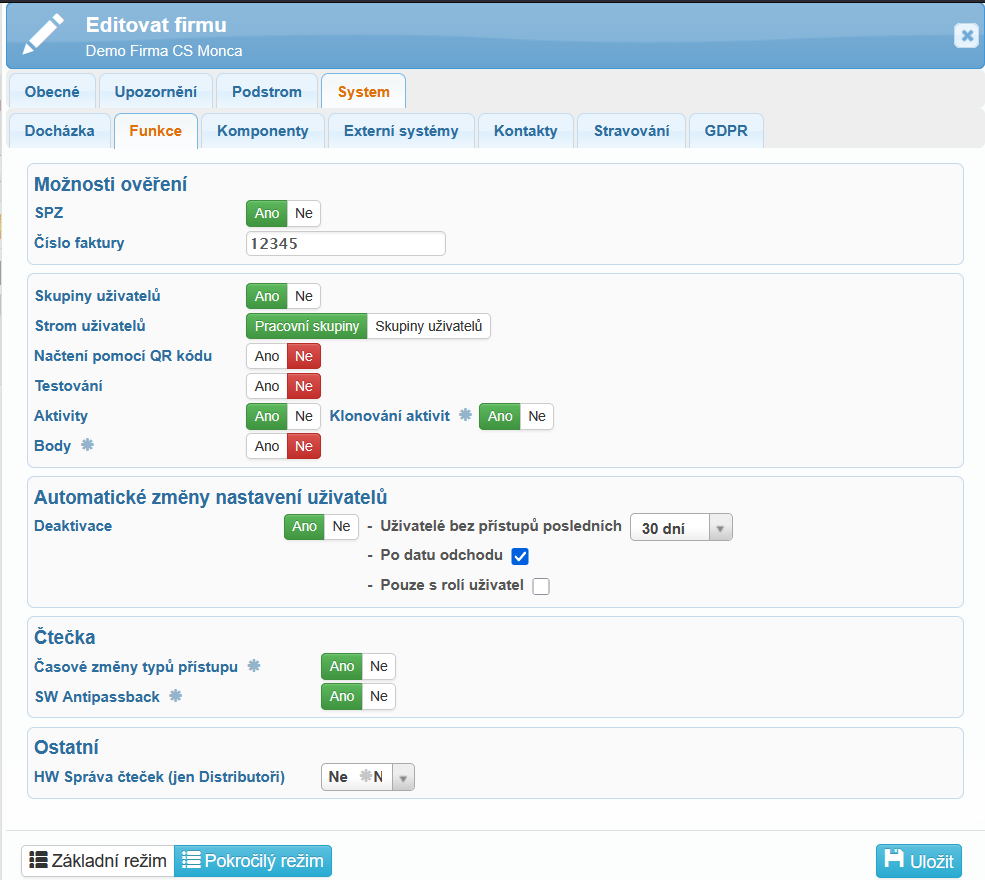Set SPZ toggle to Ne

[304, 213]
